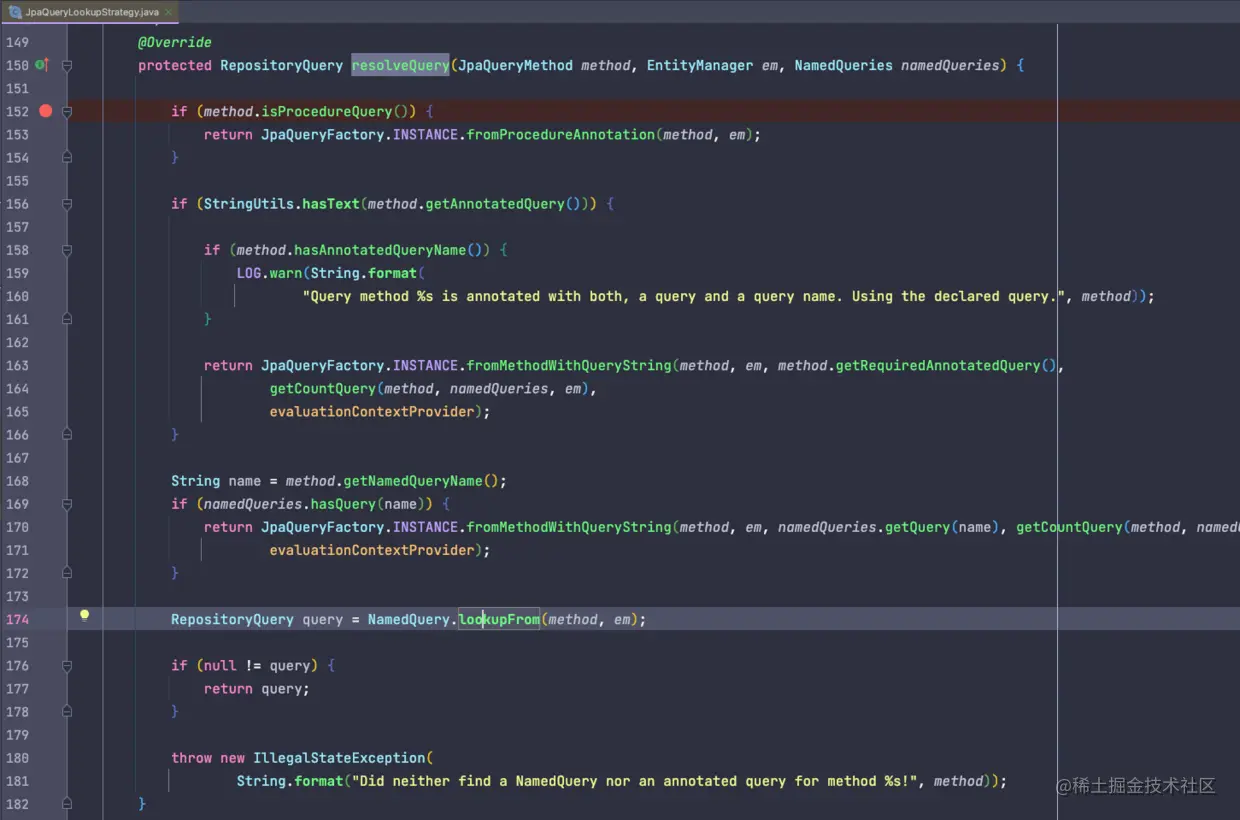1240x820 pixels.
Task: Toggle the red breakpoint on line 152
Action: click(x=46, y=111)
